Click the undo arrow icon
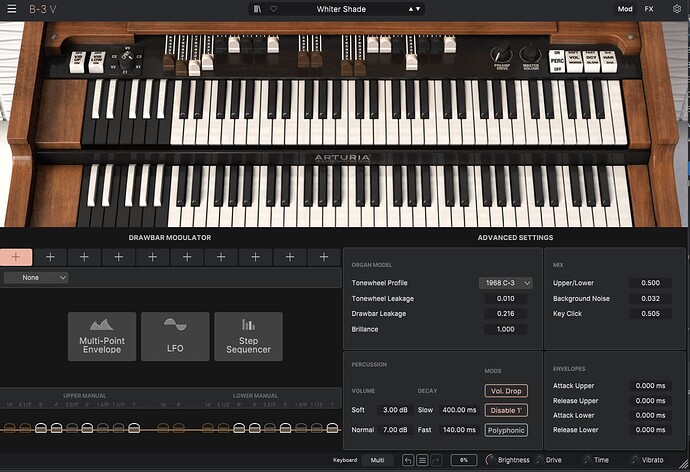The width and height of the screenshot is (690, 472). pos(408,460)
